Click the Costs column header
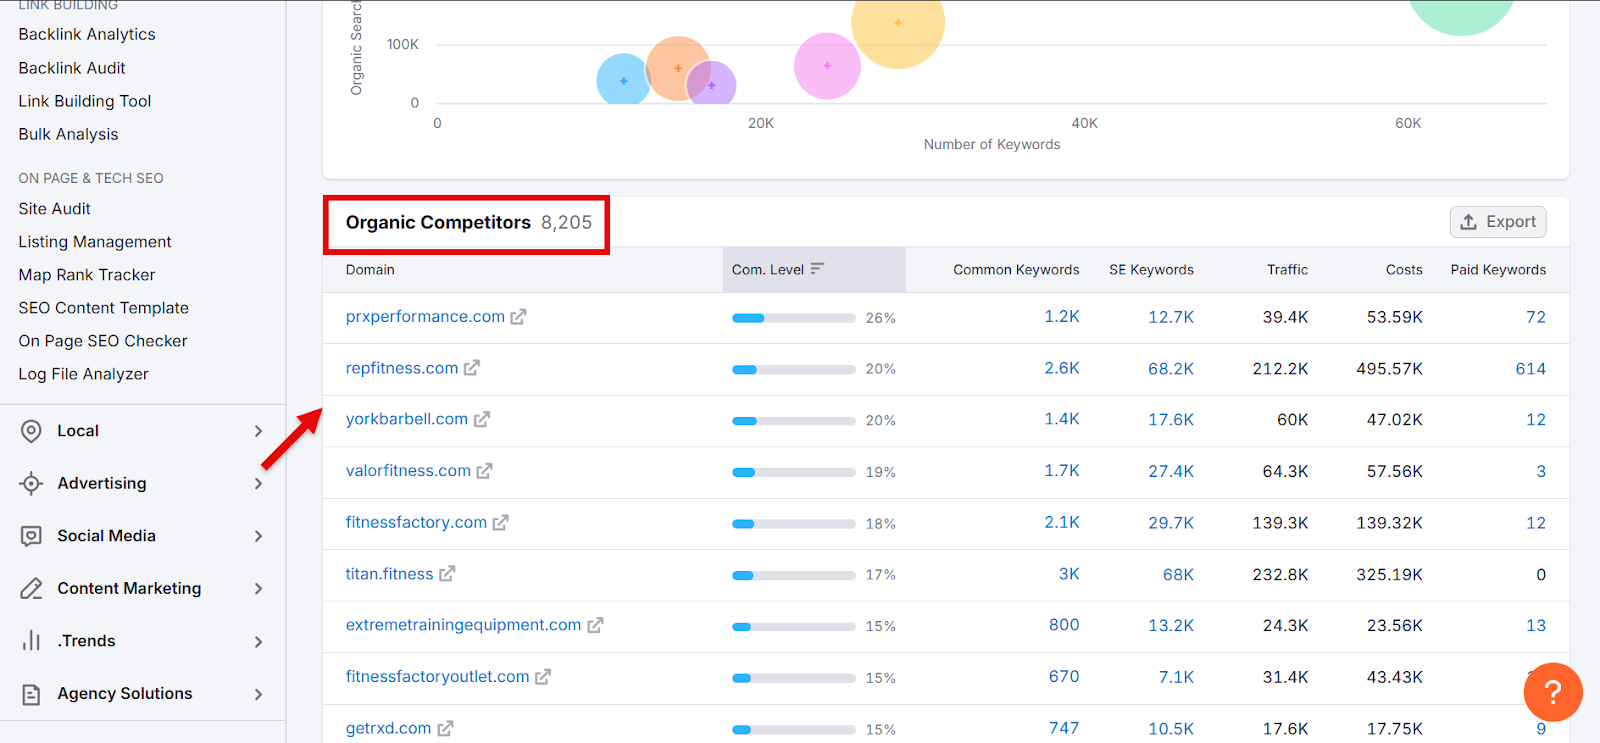This screenshot has height=743, width=1600. tap(1404, 270)
